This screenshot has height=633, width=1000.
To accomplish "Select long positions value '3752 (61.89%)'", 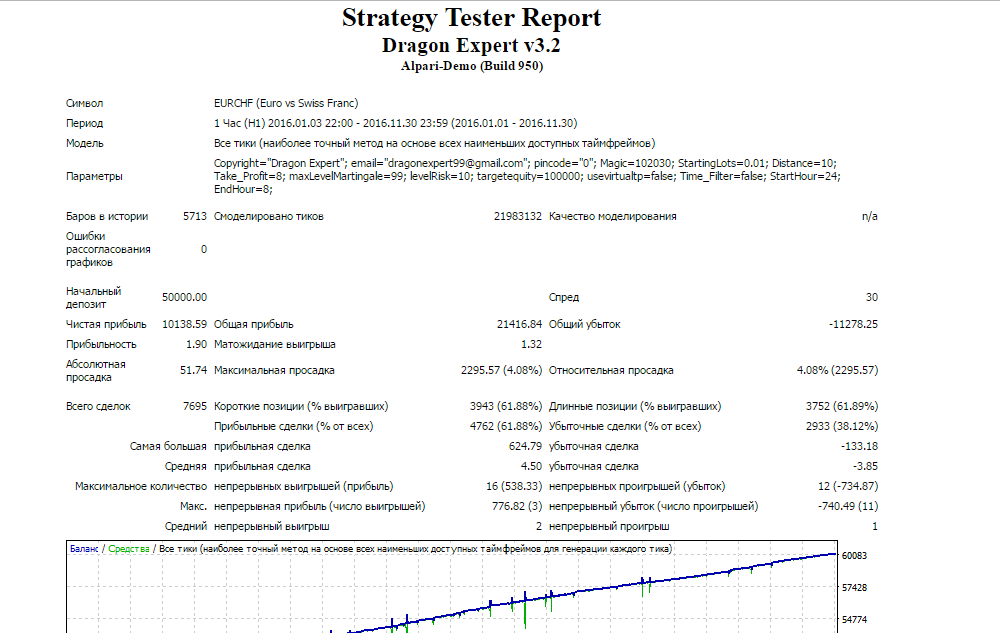I will [842, 407].
